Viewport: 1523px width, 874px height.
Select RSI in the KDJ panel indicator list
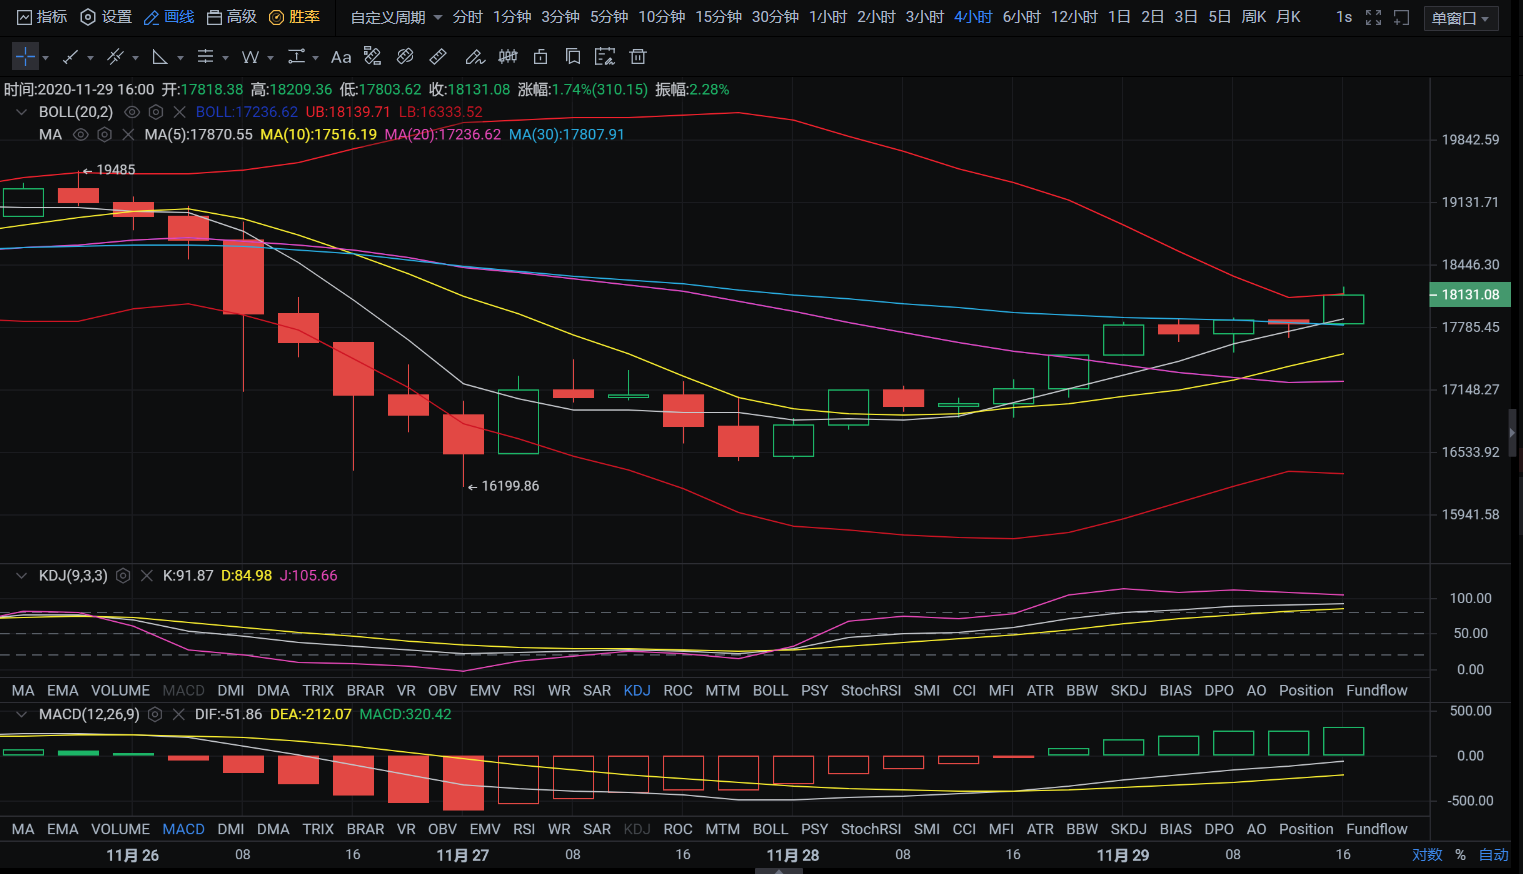pos(524,690)
